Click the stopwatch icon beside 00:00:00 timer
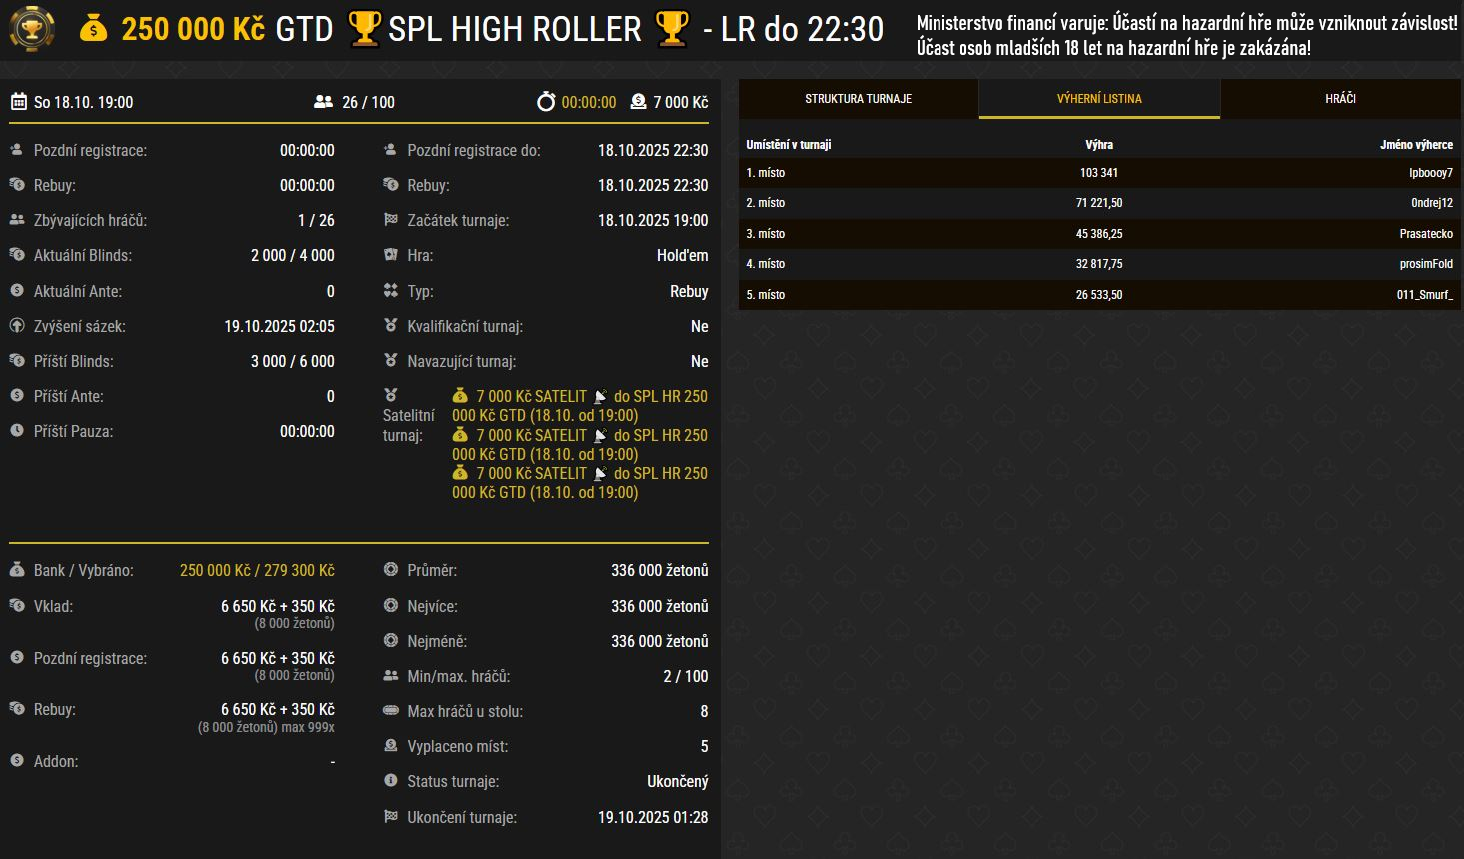The image size is (1464, 859). tap(546, 102)
